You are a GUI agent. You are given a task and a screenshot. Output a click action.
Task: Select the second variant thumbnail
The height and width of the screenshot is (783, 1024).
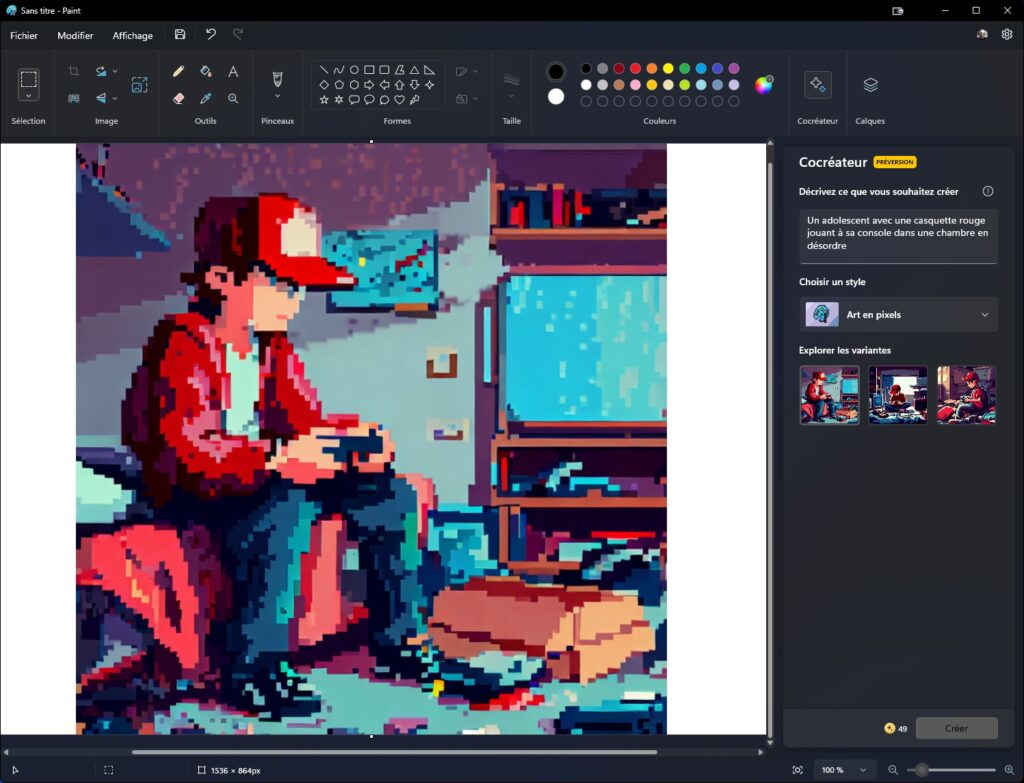coord(898,395)
